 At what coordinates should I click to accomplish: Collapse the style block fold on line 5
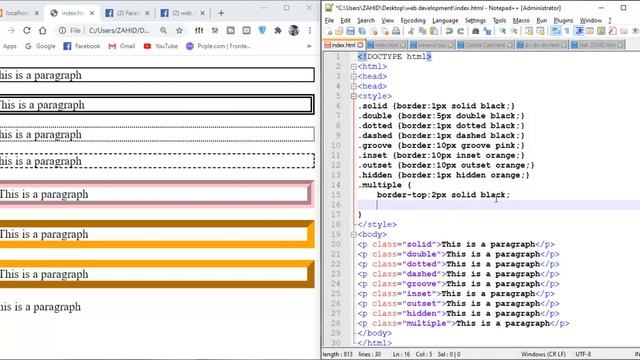tap(354, 96)
